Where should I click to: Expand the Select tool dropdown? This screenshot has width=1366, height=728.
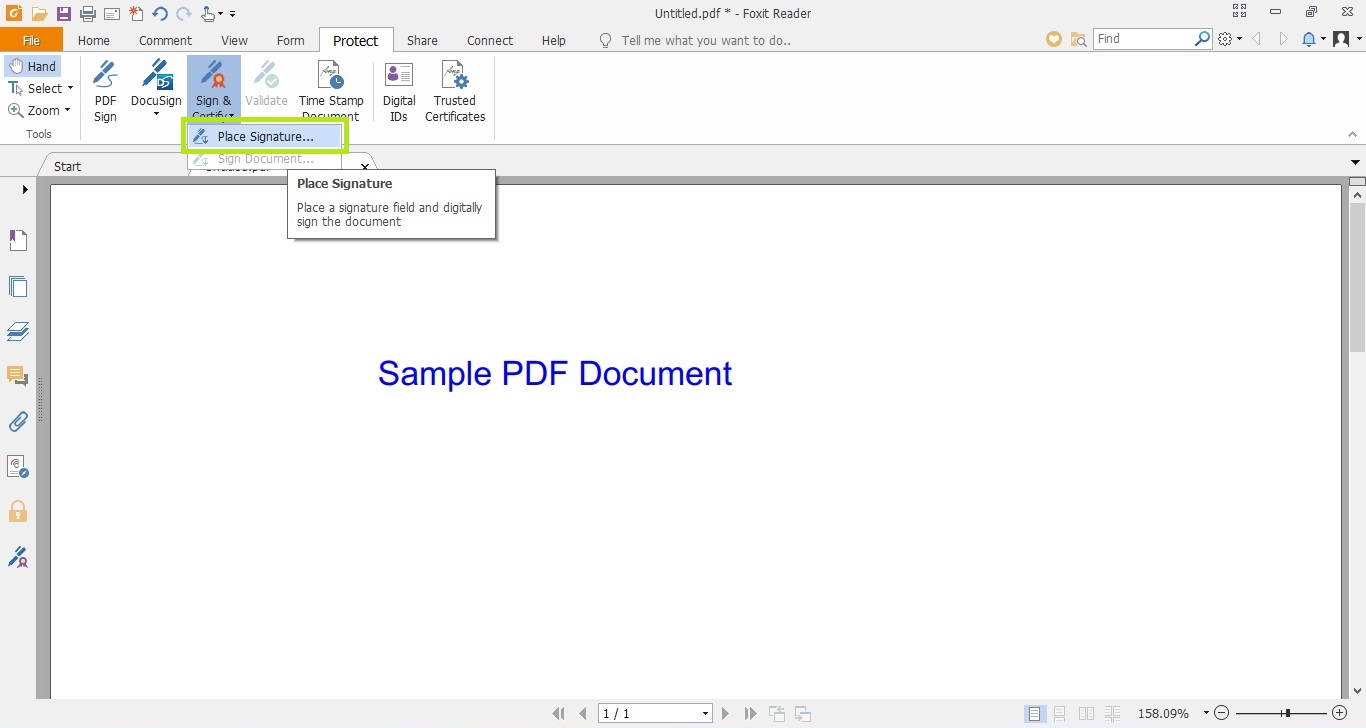point(70,89)
